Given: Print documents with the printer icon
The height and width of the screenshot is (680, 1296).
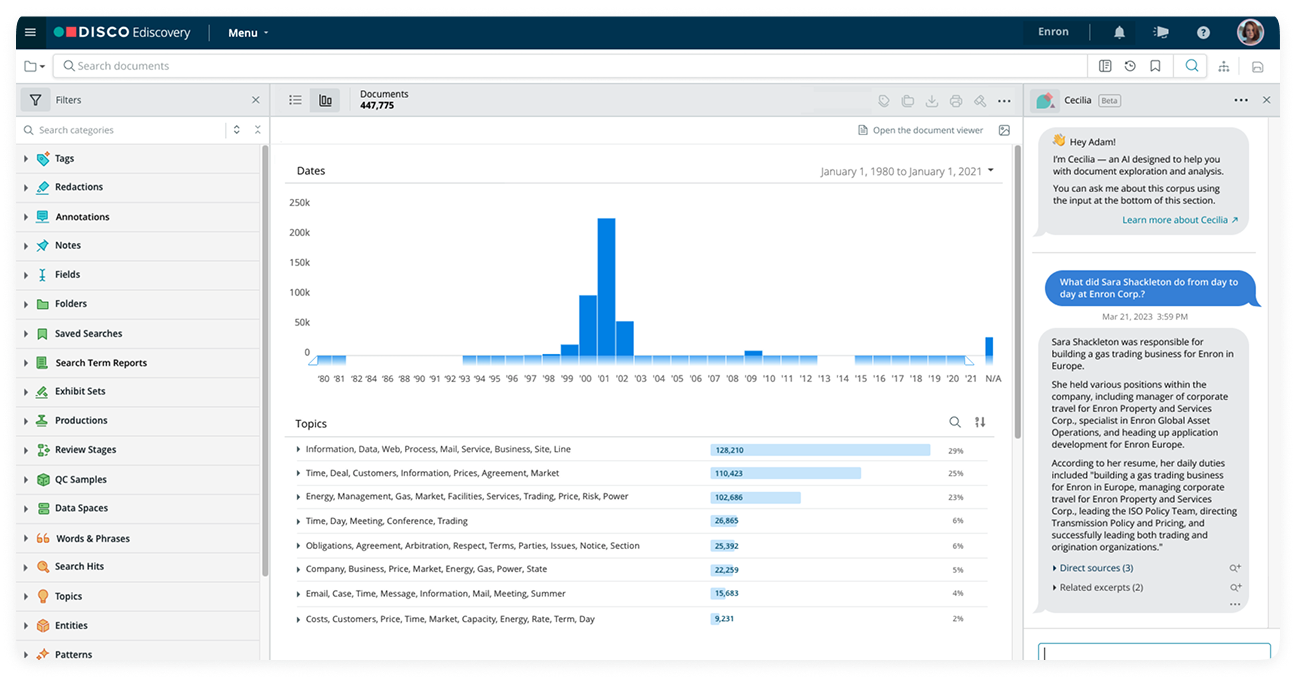Looking at the screenshot, I should [x=956, y=100].
